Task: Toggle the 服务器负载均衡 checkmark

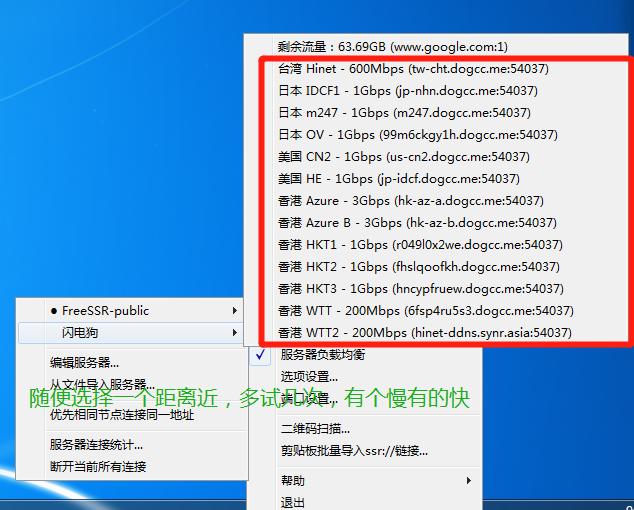Action: 260,355
